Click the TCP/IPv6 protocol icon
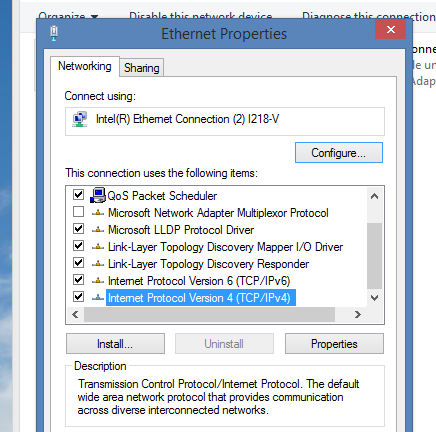 coord(98,281)
